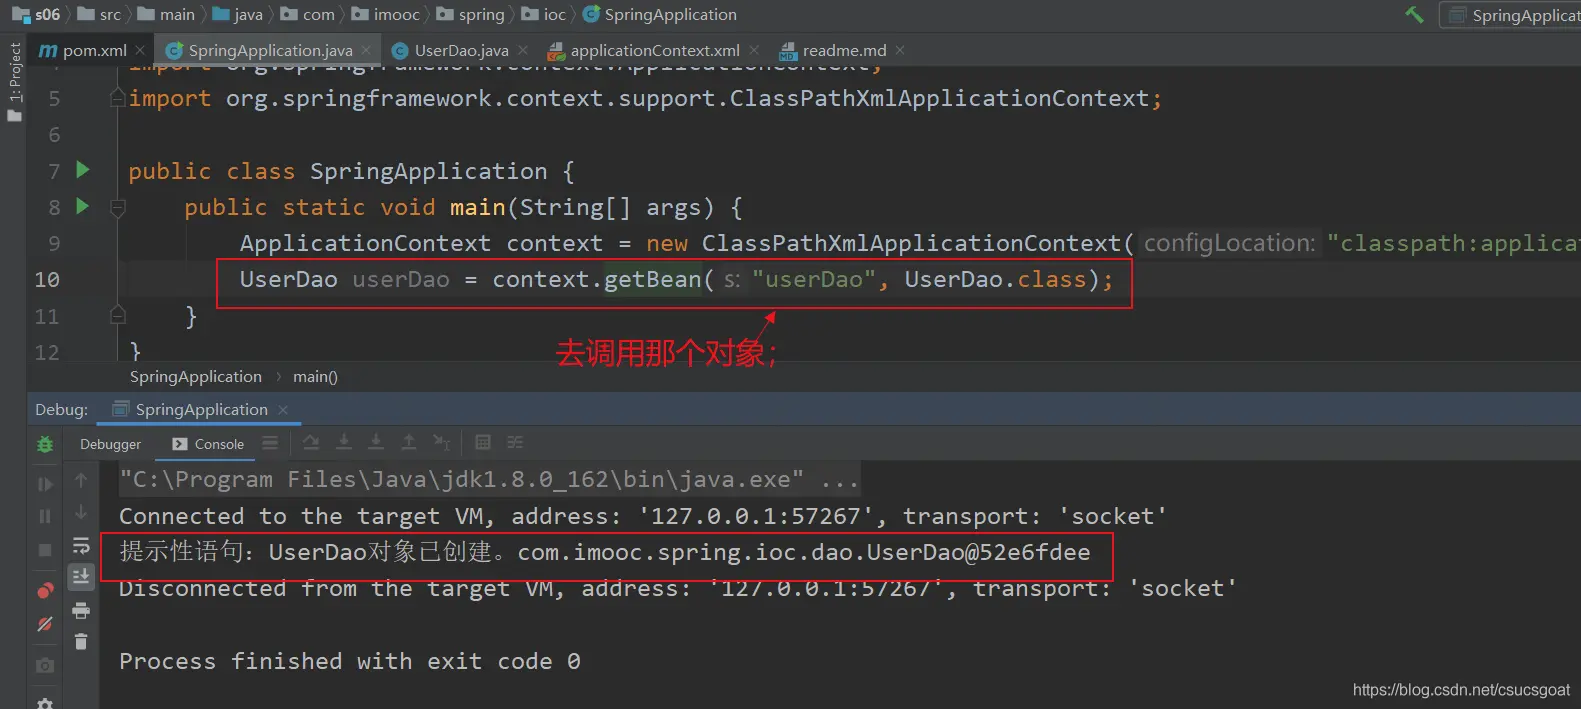Close the readme.md tab
The height and width of the screenshot is (709, 1581).
tap(900, 50)
